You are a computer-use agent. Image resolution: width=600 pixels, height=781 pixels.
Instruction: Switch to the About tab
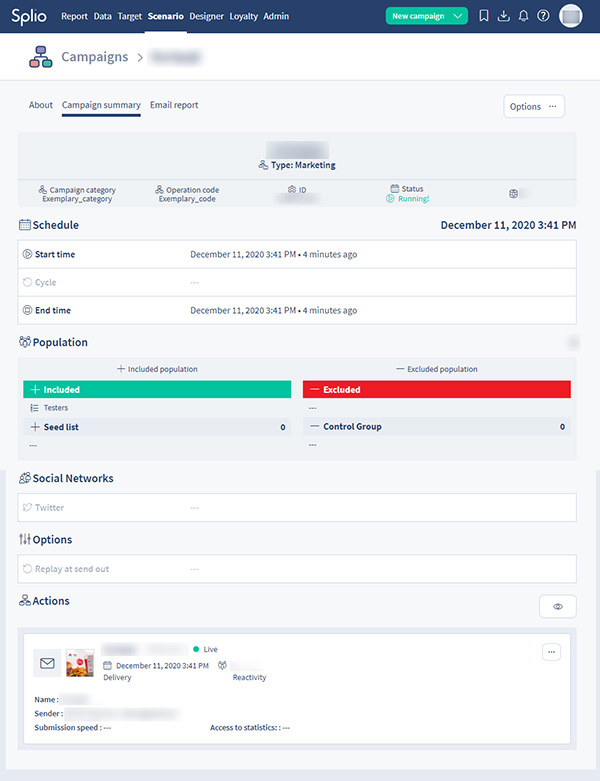click(x=41, y=105)
